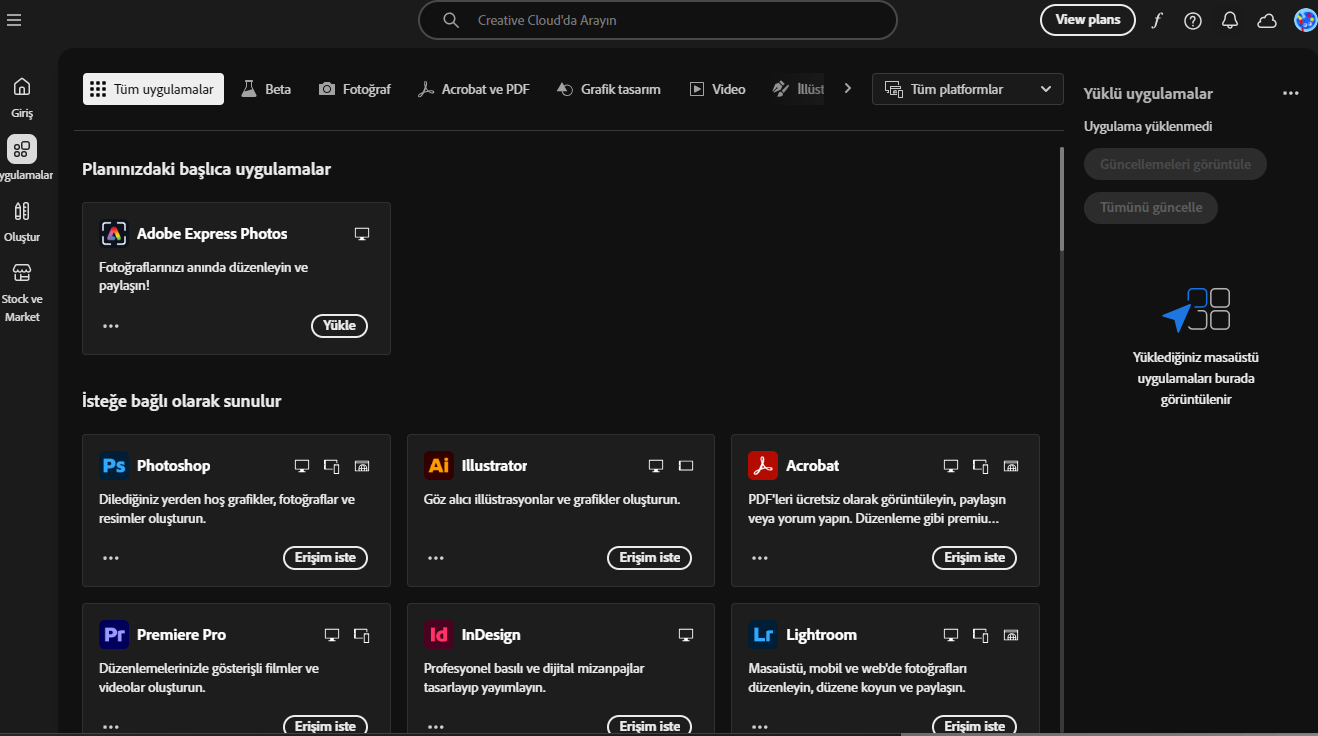This screenshot has height=736, width=1318.
Task: Click the Lightroom card title text
Action: tap(822, 635)
